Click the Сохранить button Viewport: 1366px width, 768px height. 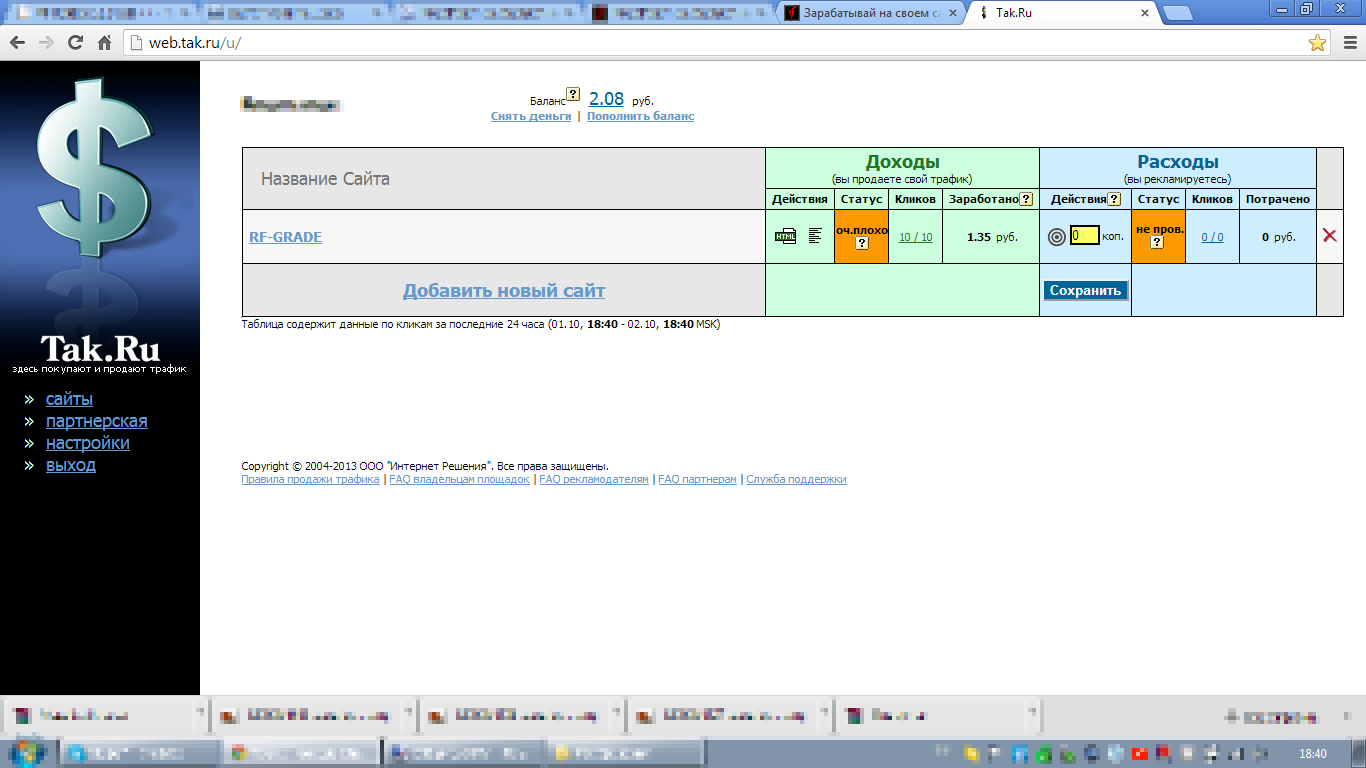coord(1086,290)
